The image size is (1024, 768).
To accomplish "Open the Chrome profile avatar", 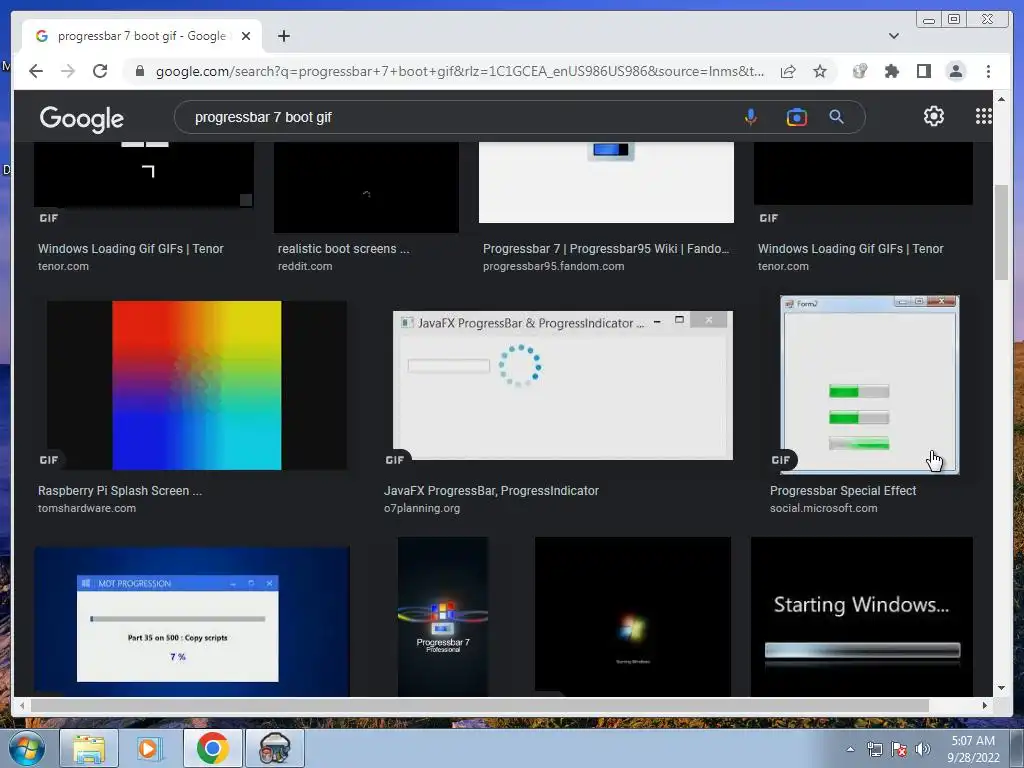I will tap(956, 71).
